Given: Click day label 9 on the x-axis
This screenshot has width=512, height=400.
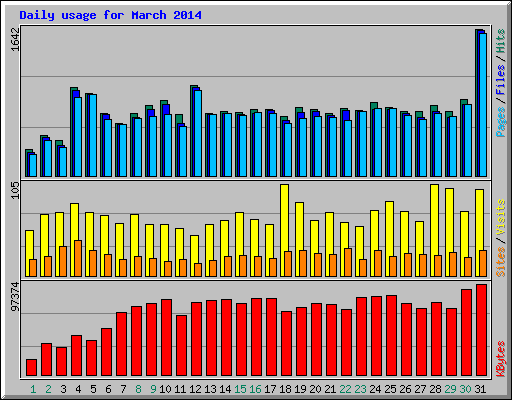Looking at the screenshot, I should (x=153, y=389).
